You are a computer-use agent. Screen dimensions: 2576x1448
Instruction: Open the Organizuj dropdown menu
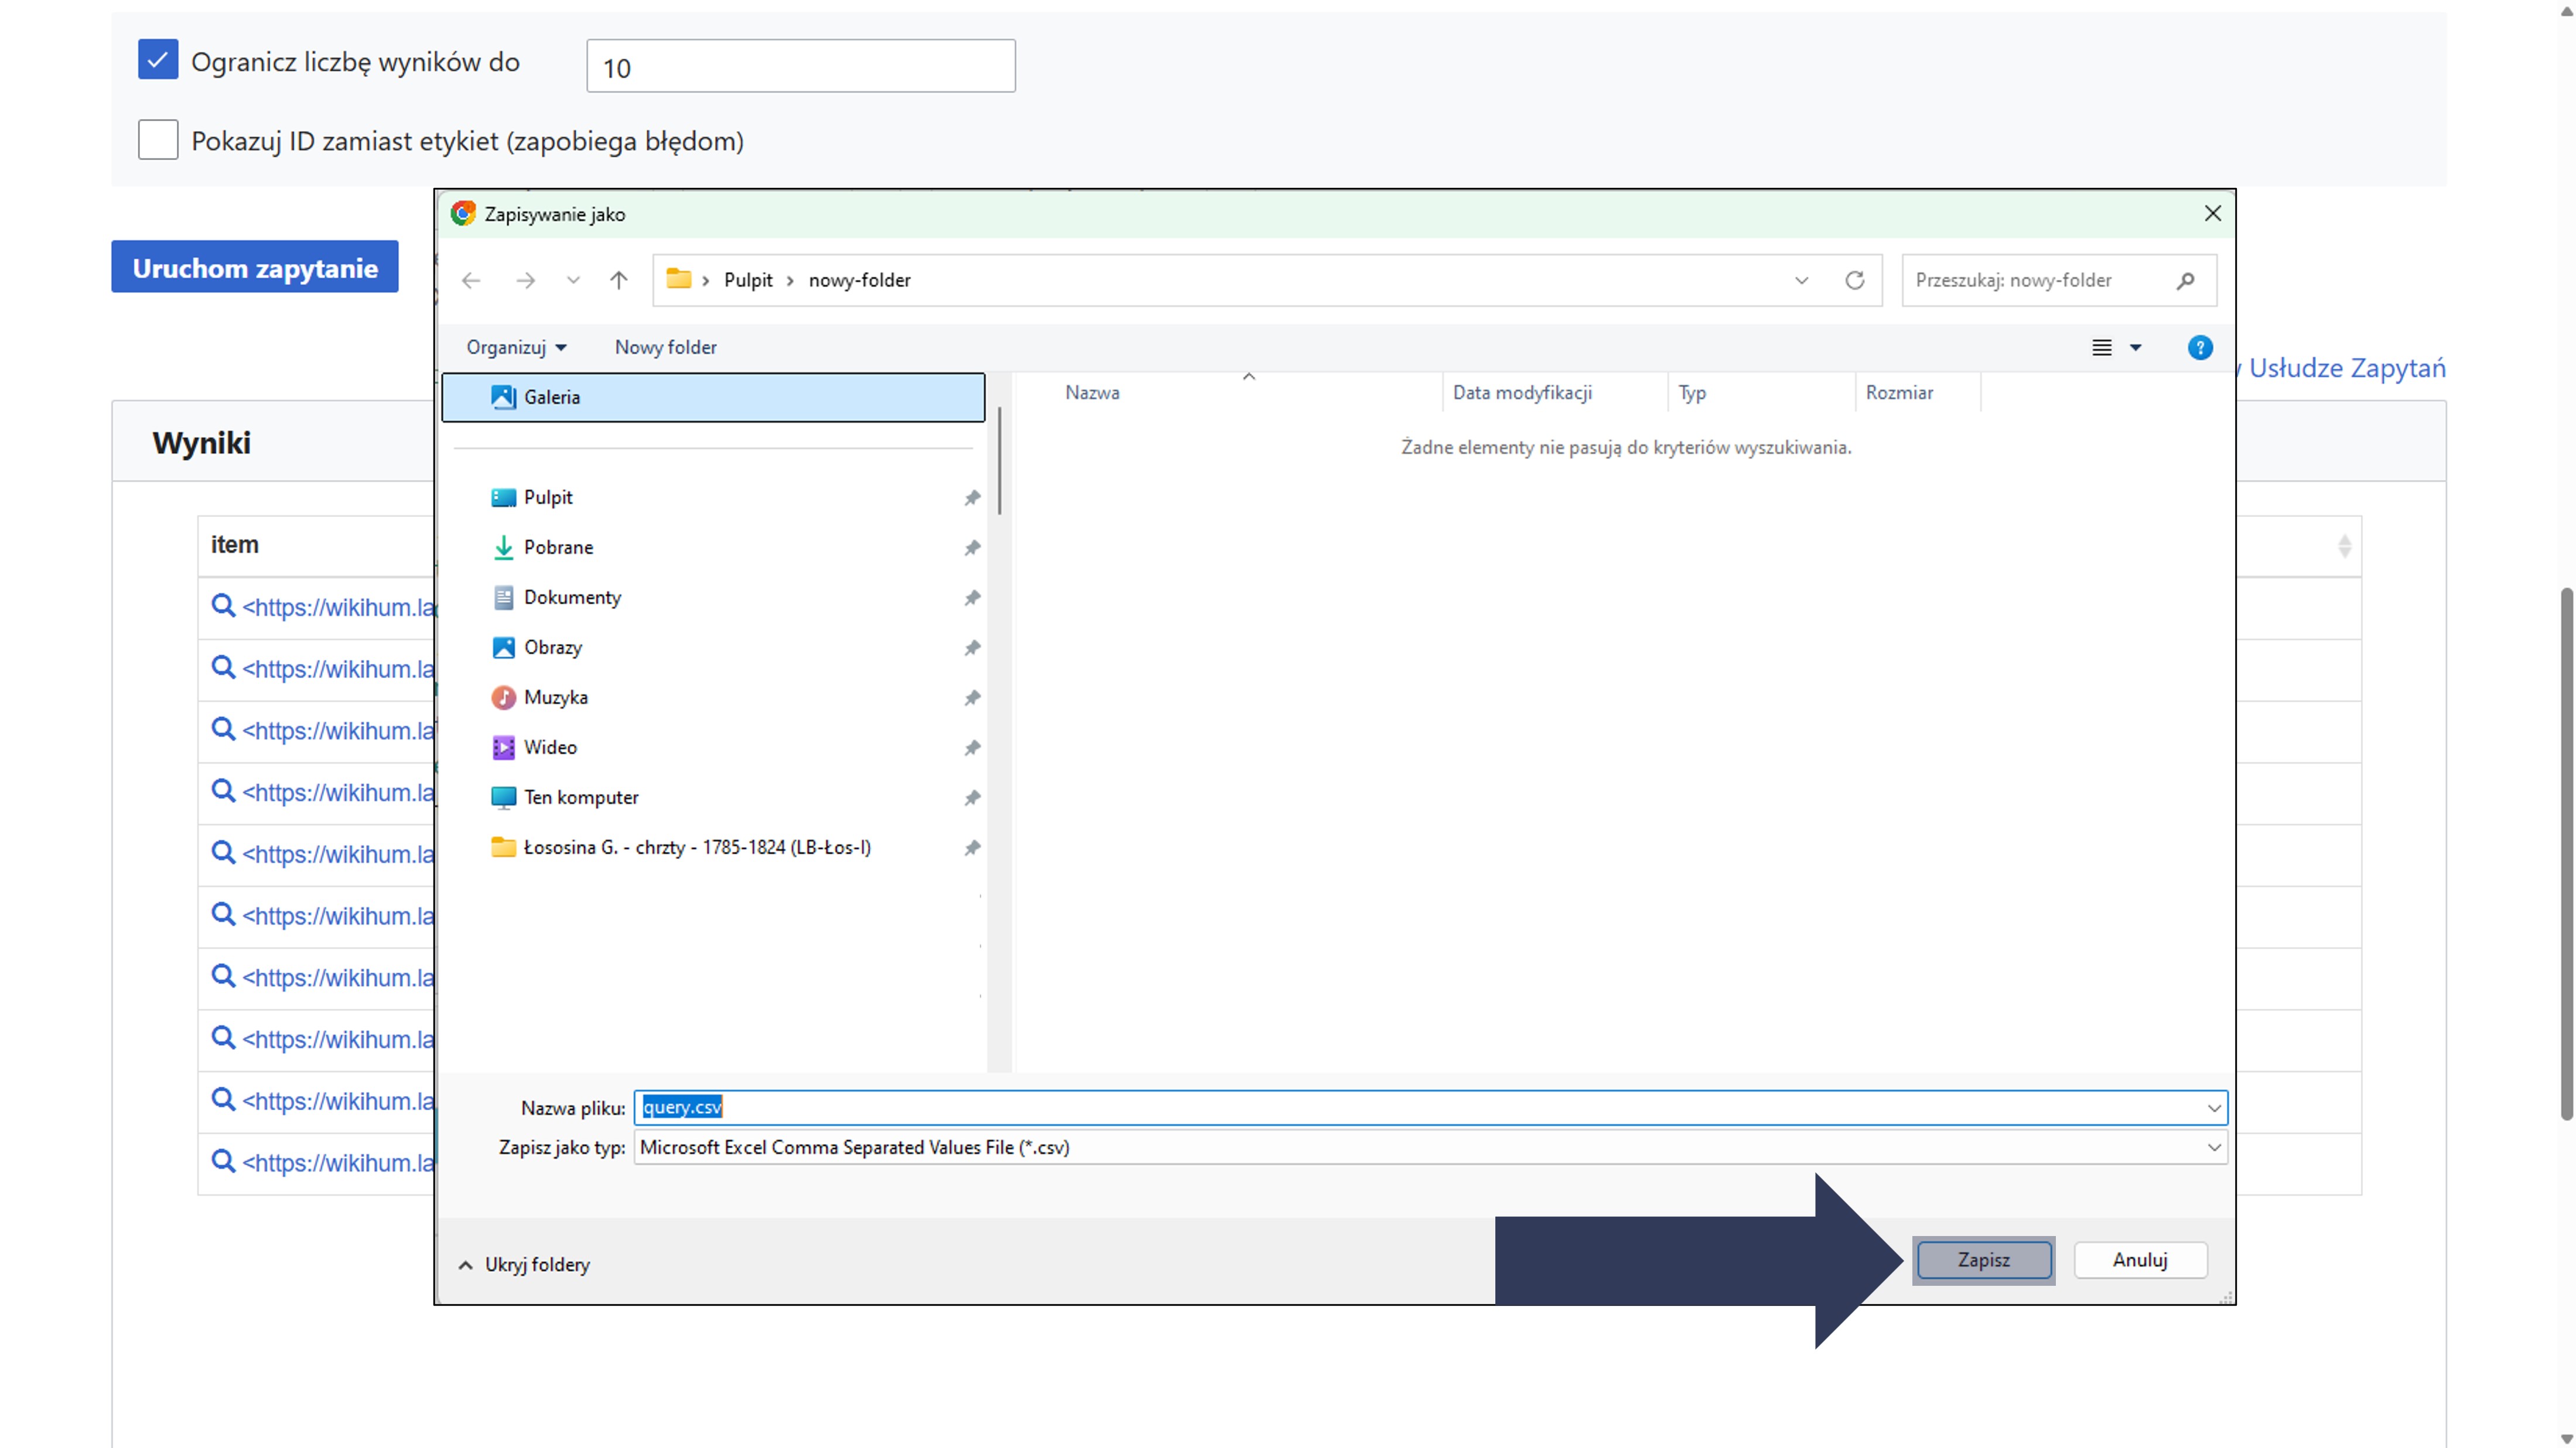click(x=516, y=347)
